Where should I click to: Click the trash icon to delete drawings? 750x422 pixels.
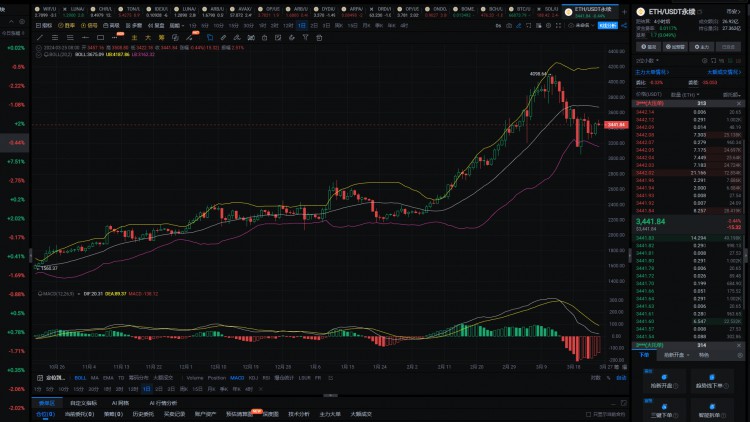[319, 37]
